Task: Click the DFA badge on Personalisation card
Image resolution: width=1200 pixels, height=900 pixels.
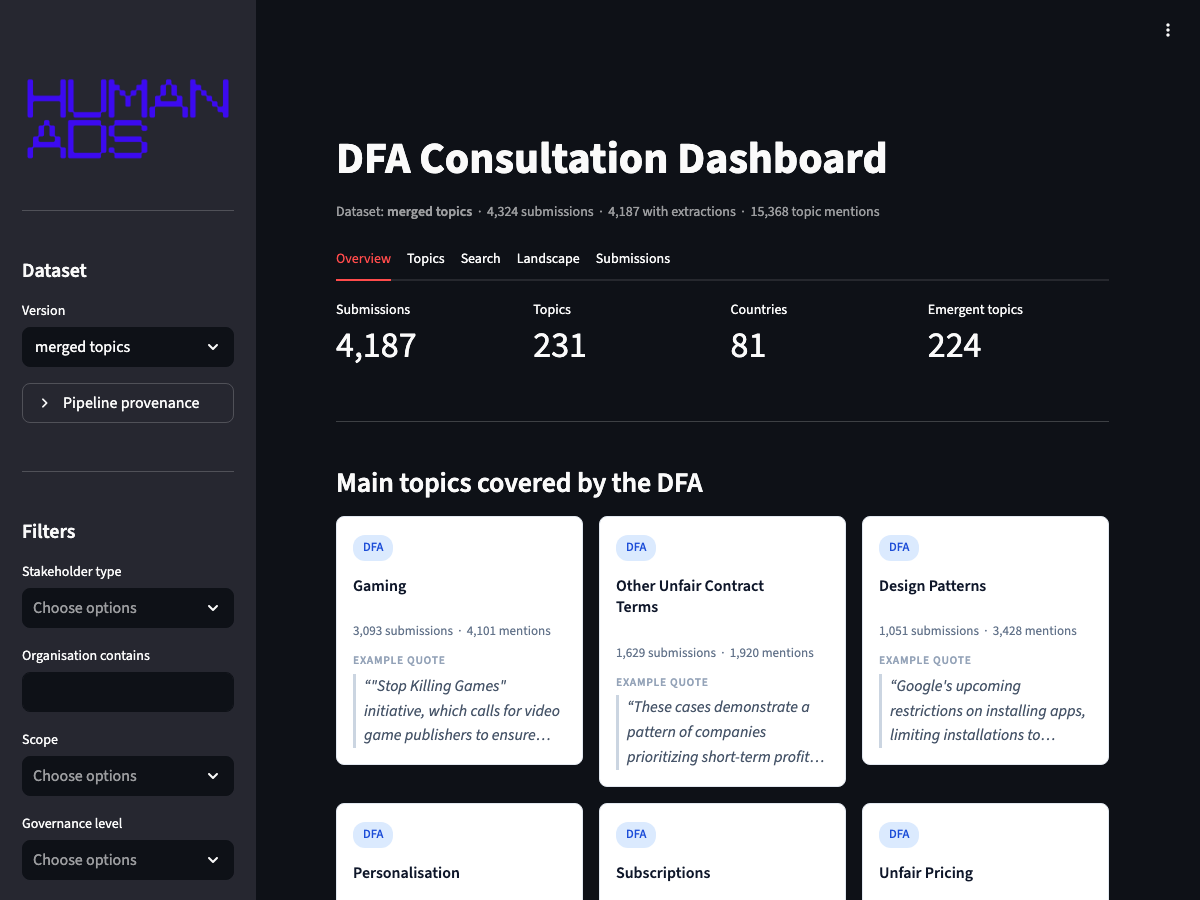Action: pyautogui.click(x=373, y=834)
